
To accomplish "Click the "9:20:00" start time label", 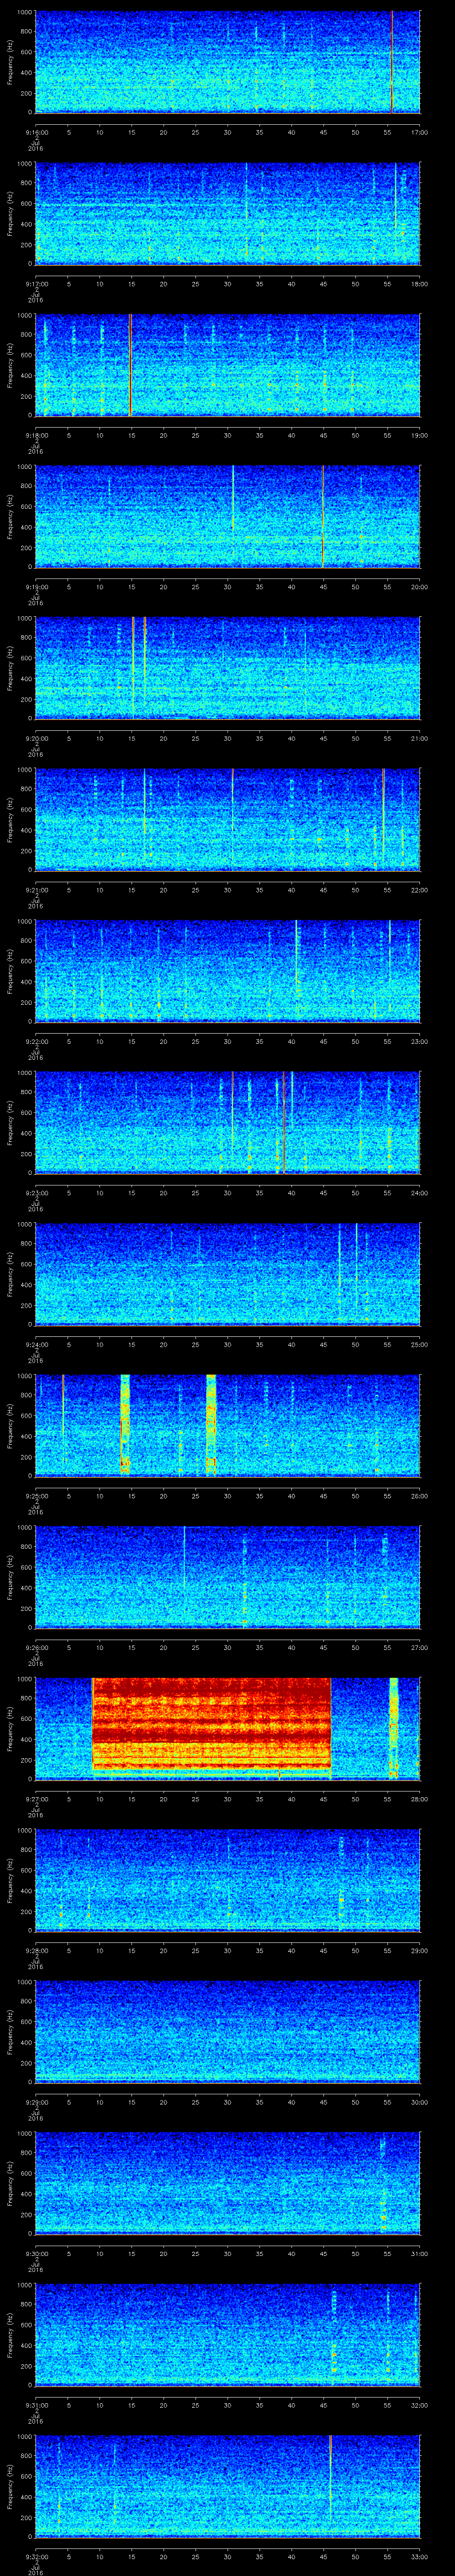I will [36, 738].
